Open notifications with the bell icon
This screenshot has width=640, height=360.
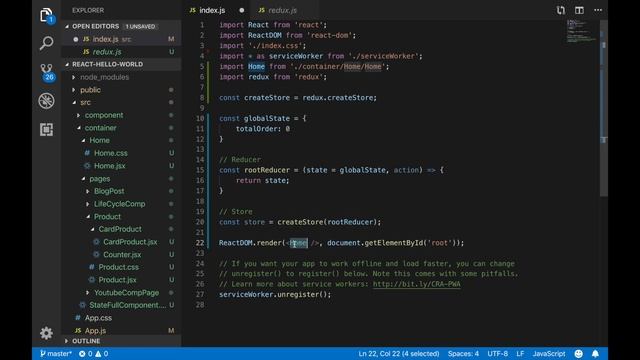(x=596, y=353)
